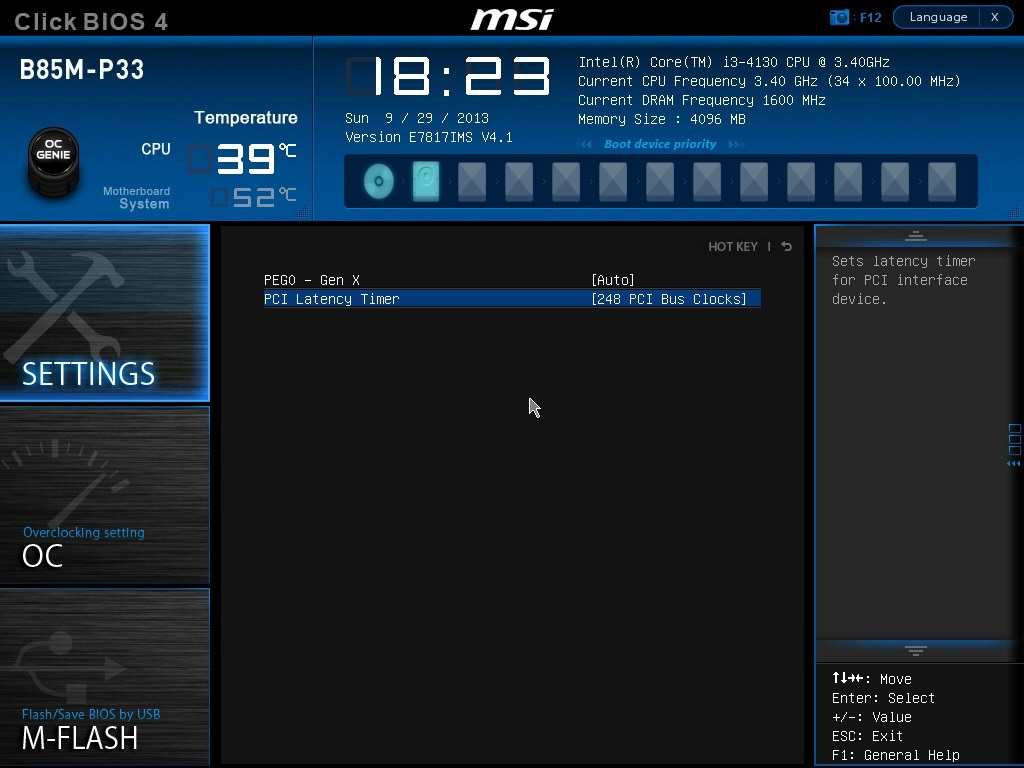The width and height of the screenshot is (1024, 768).
Task: Click the Click BIOS 4 title
Action: [x=91, y=21]
